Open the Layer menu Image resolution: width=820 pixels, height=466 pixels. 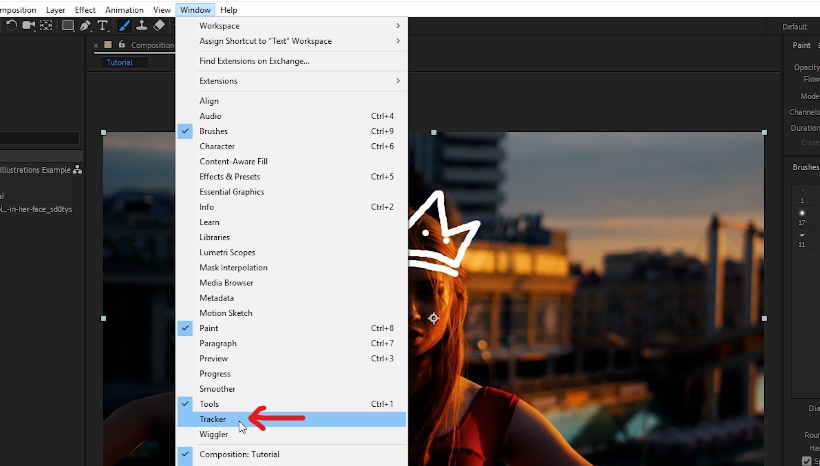55,10
